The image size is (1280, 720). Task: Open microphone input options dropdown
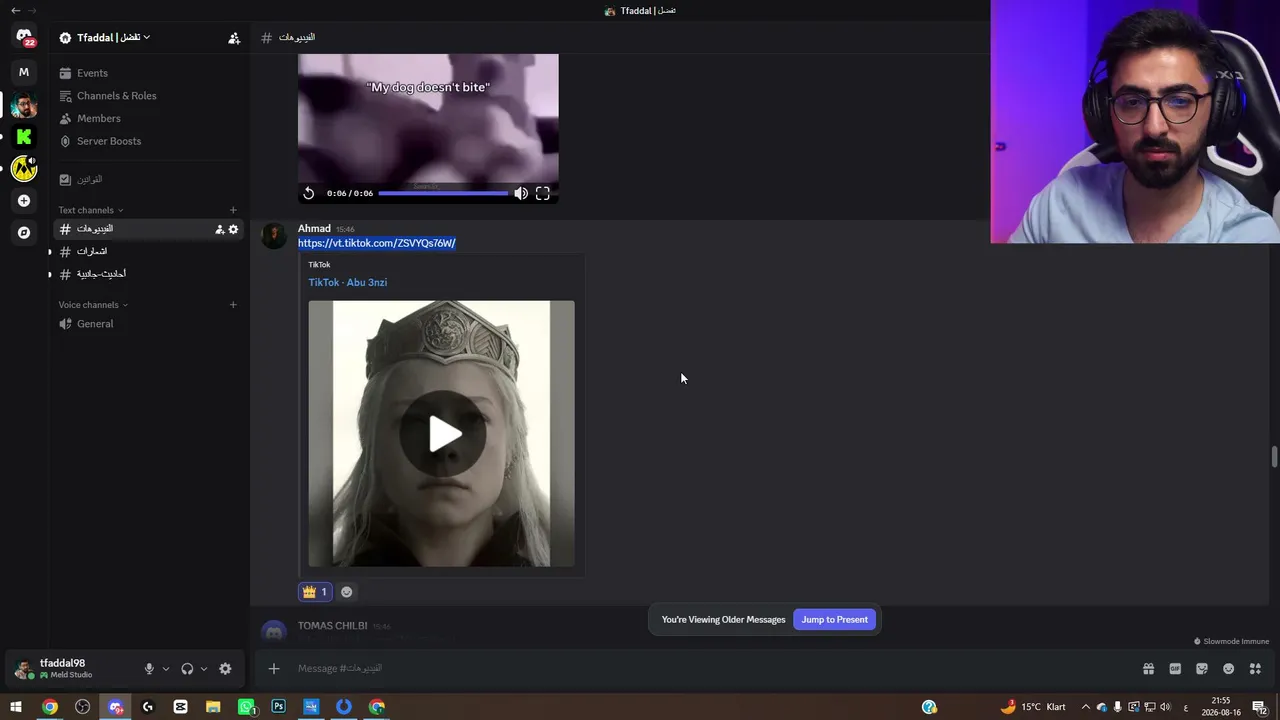click(x=166, y=669)
